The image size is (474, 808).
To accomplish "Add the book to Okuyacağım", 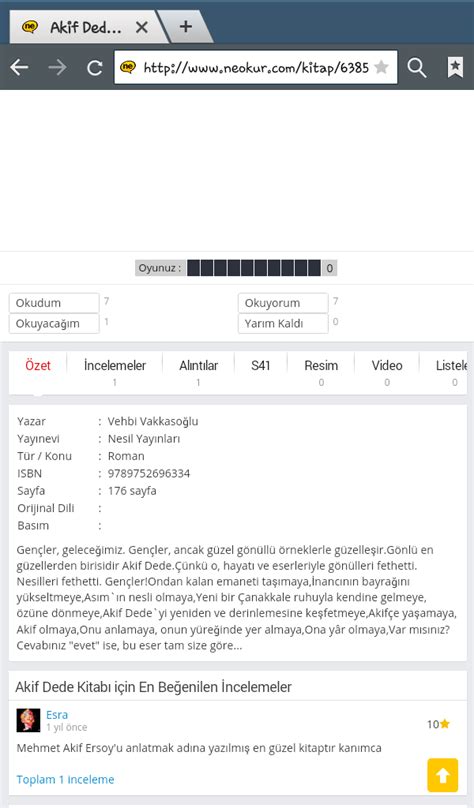I will (x=54, y=324).
